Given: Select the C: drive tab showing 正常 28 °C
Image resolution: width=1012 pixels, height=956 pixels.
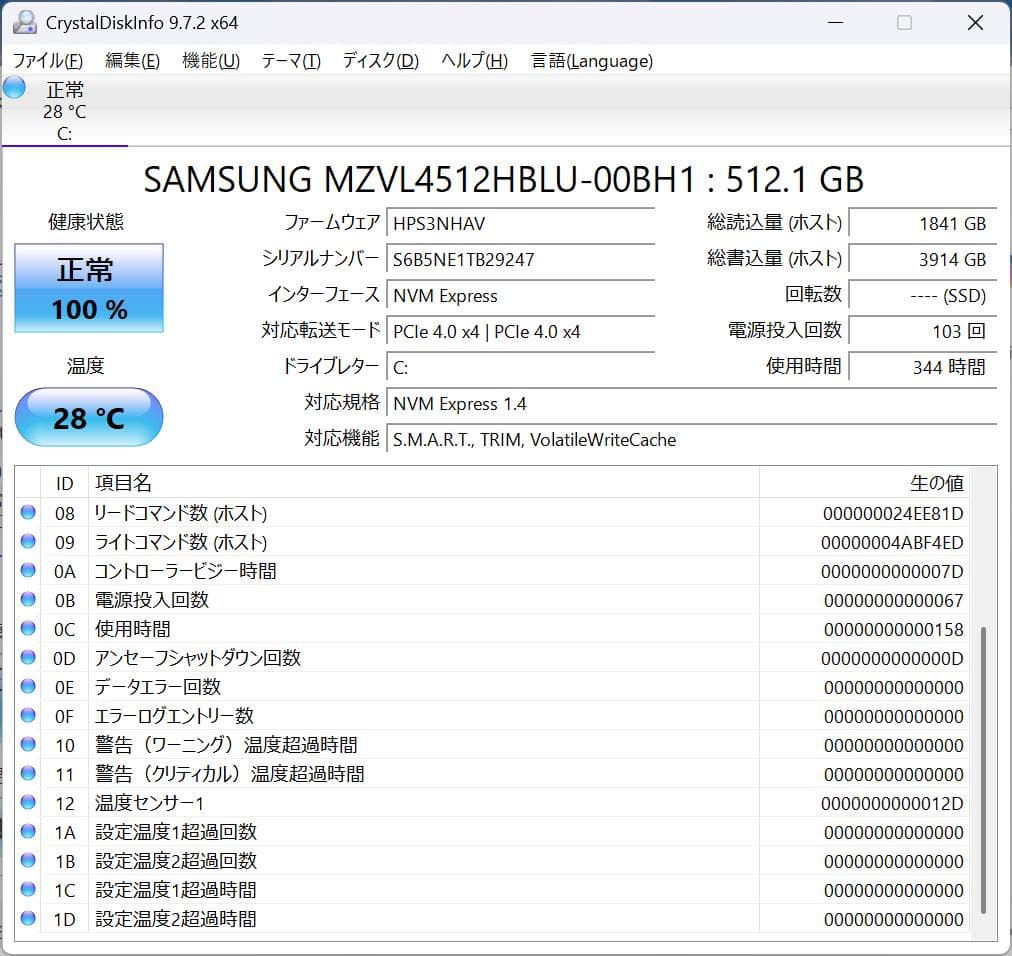Looking at the screenshot, I should [65, 111].
